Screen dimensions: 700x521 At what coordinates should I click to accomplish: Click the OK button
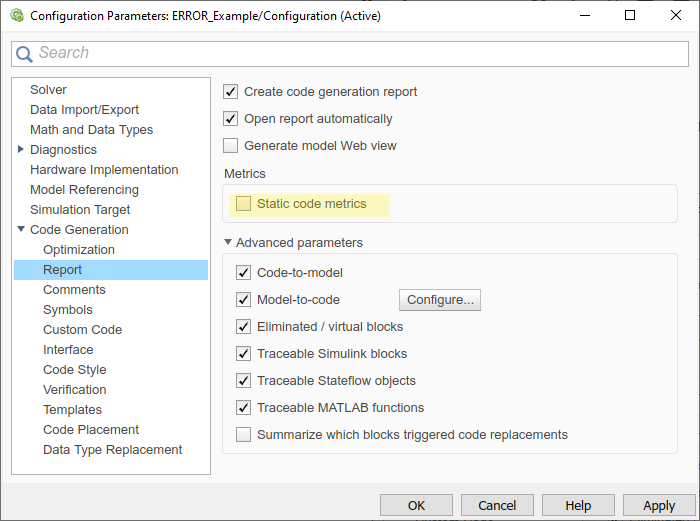[x=416, y=505]
